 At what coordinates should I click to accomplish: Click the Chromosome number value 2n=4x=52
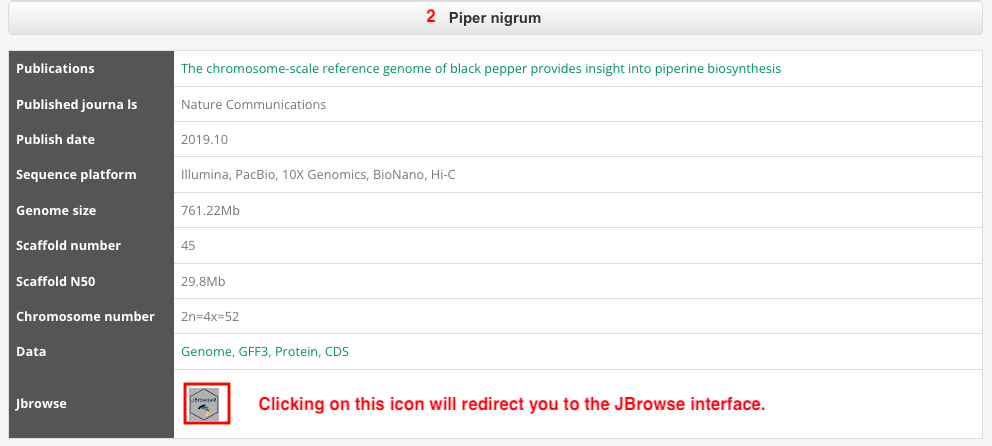pos(210,316)
